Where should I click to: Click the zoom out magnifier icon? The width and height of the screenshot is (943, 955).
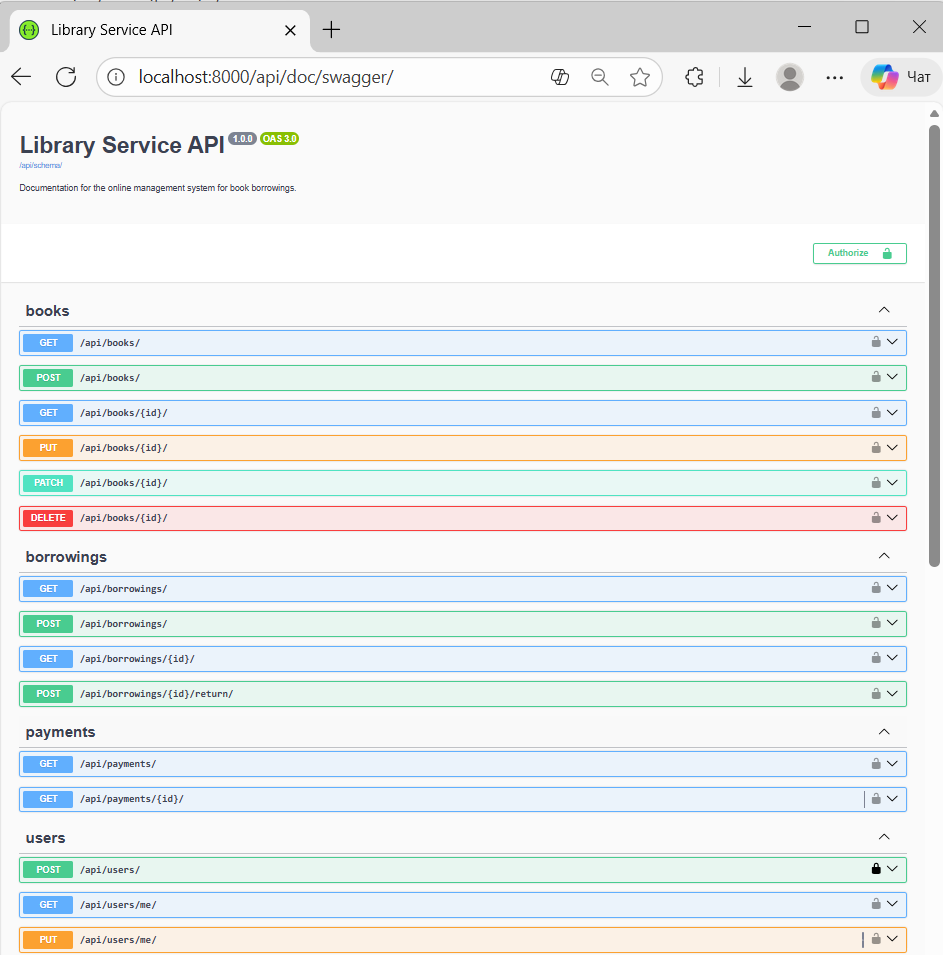click(x=600, y=77)
